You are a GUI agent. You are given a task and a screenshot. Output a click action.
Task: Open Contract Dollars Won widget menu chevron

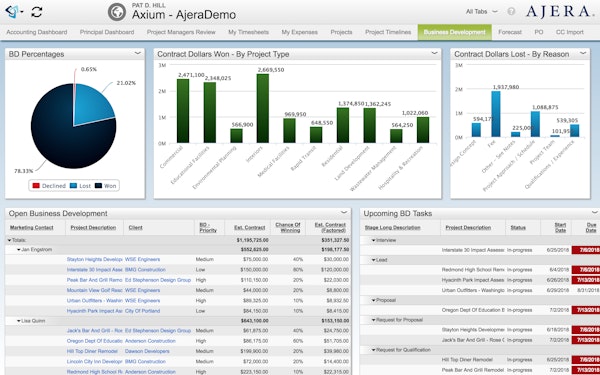pos(434,53)
